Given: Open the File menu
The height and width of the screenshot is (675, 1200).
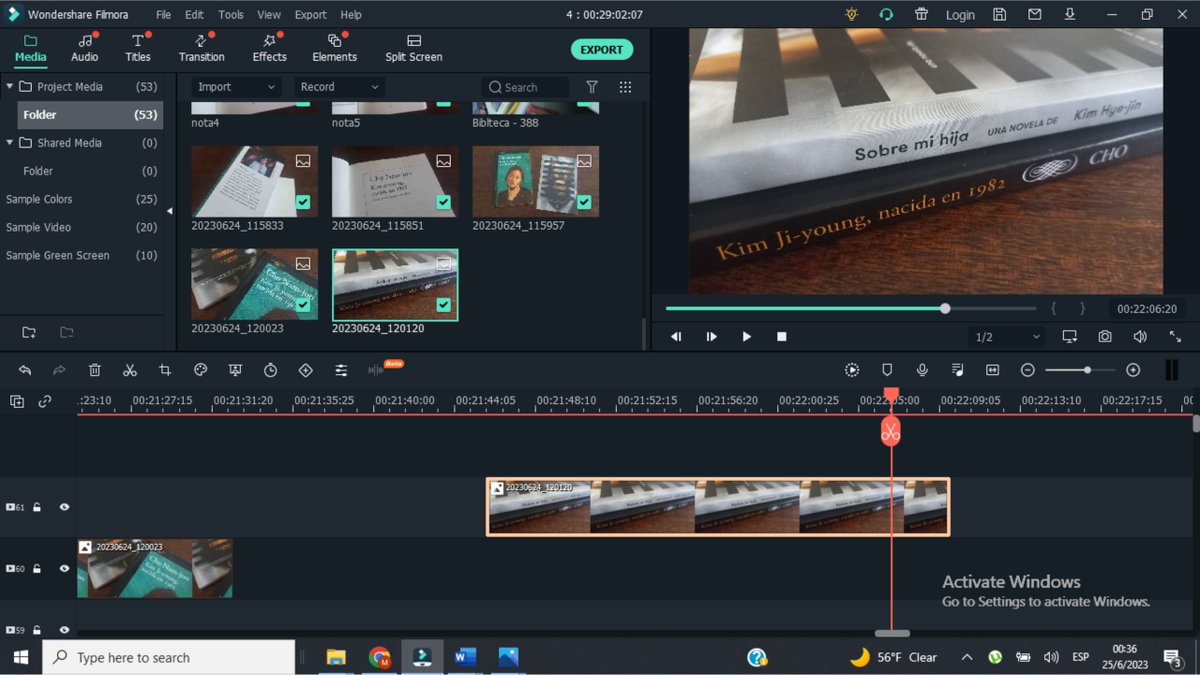Looking at the screenshot, I should click(163, 15).
